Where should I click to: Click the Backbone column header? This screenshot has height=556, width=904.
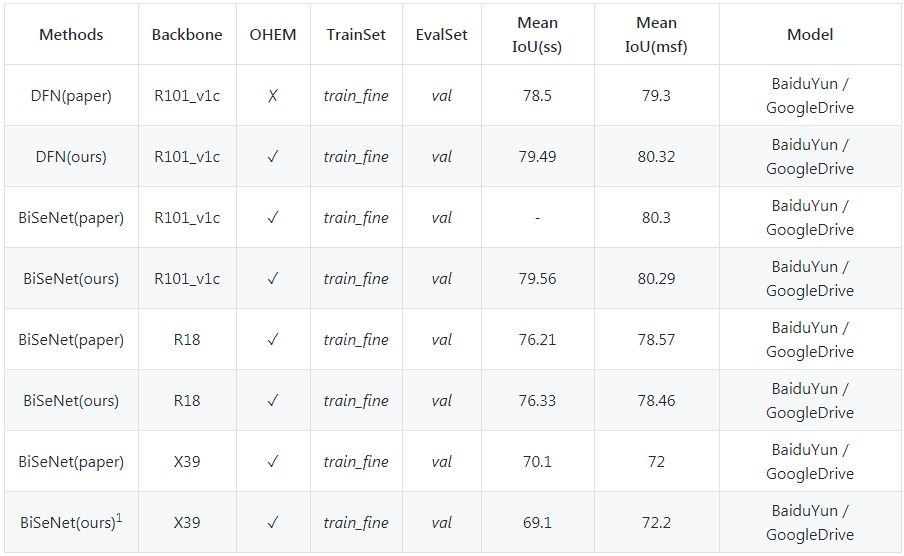pos(187,34)
